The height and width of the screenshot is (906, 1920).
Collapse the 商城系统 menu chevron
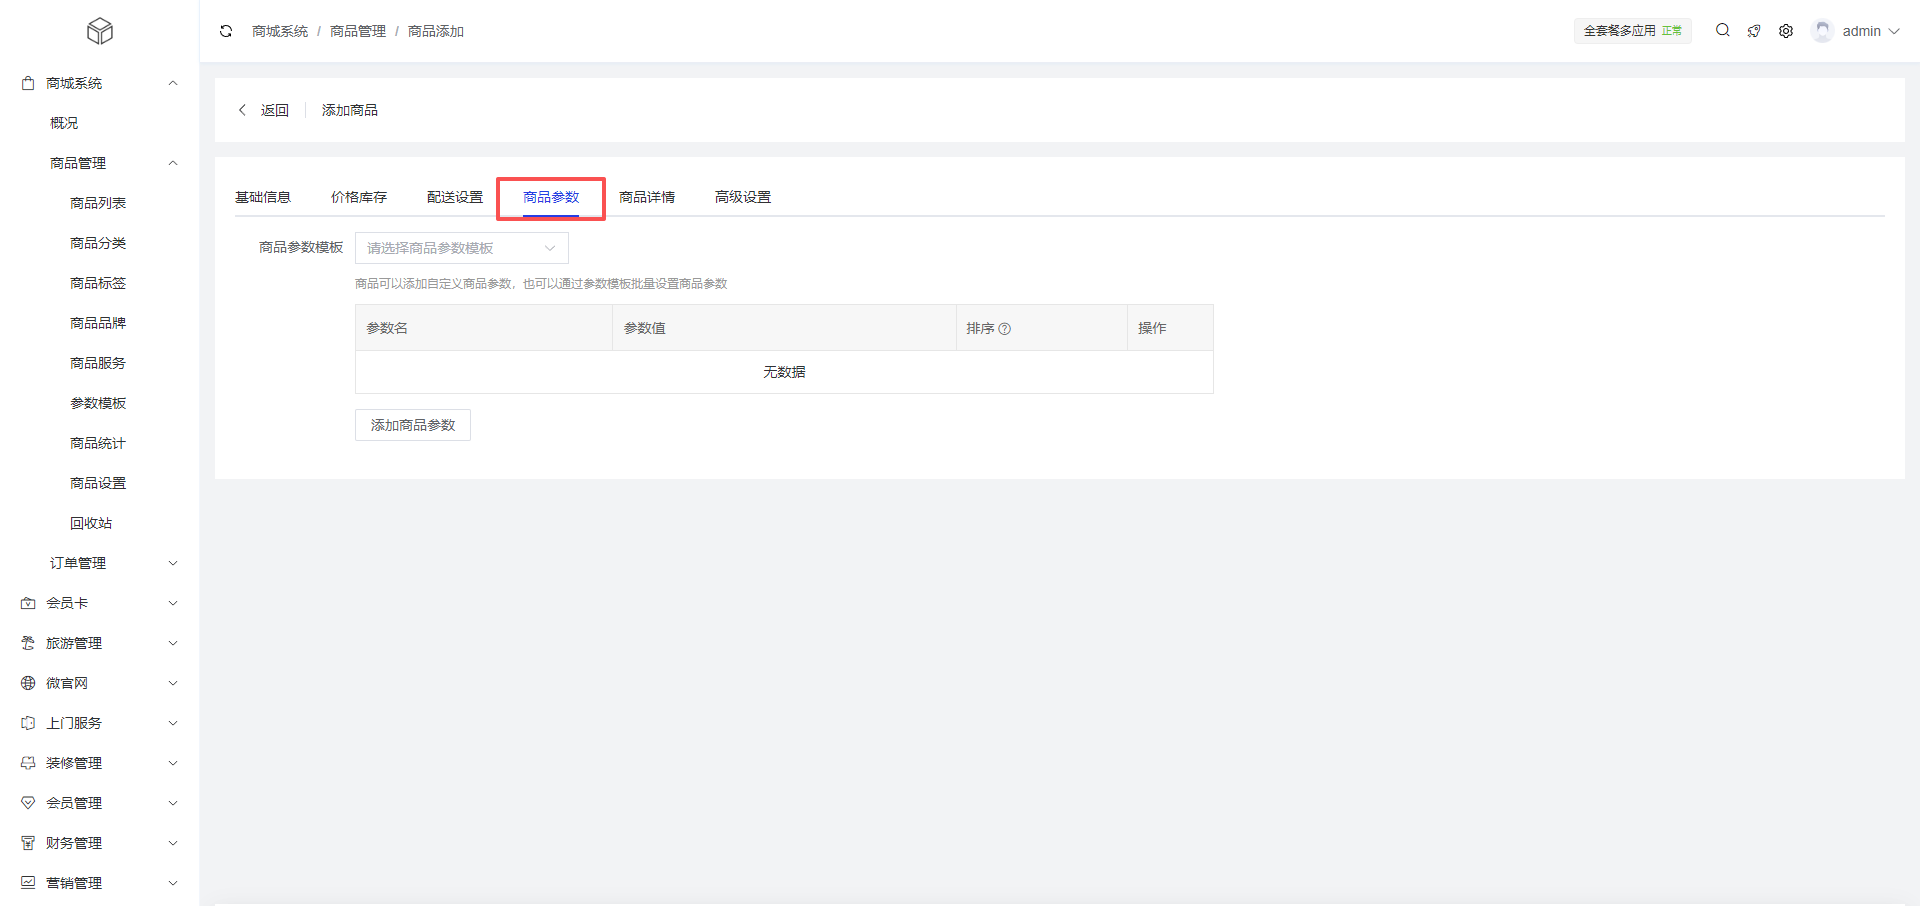pyautogui.click(x=173, y=83)
